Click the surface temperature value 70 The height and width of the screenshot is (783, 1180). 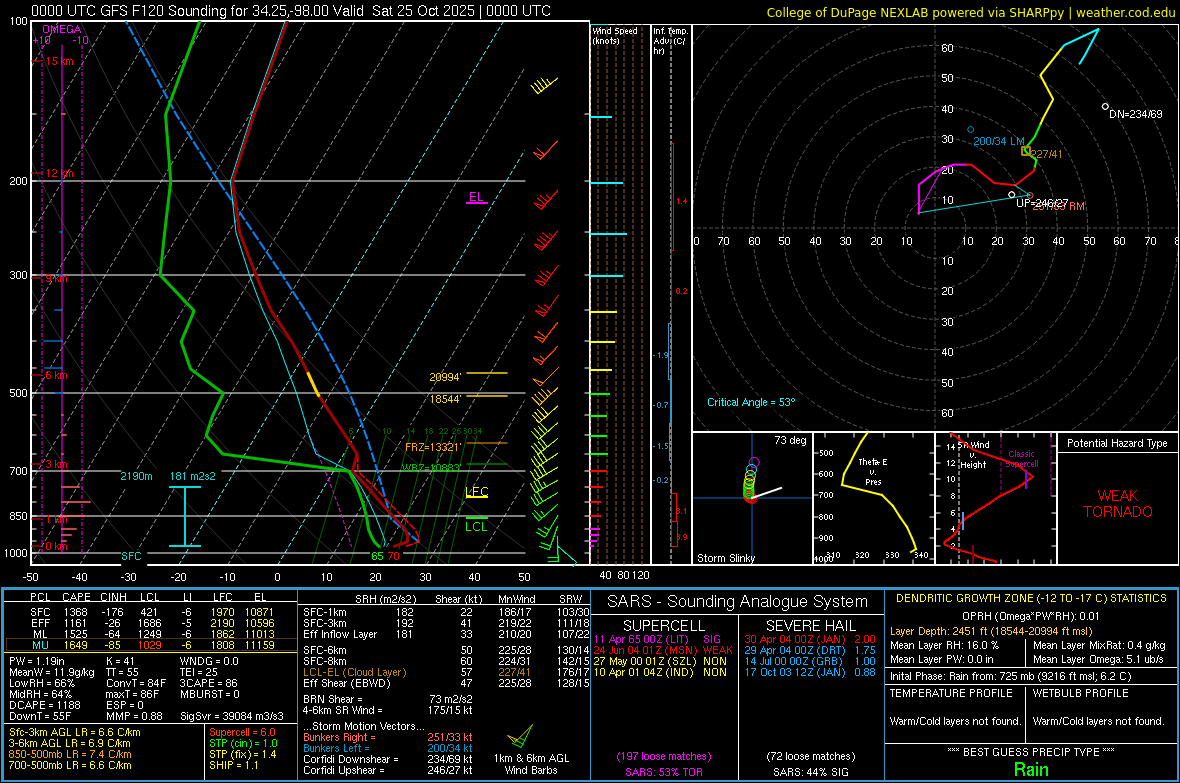tap(394, 556)
